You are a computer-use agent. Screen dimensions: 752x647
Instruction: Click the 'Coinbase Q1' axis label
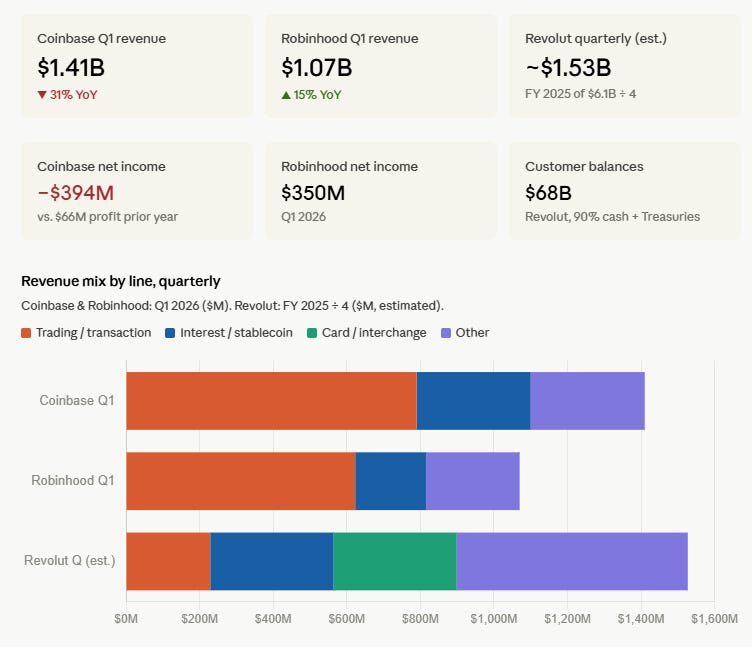click(x=77, y=400)
